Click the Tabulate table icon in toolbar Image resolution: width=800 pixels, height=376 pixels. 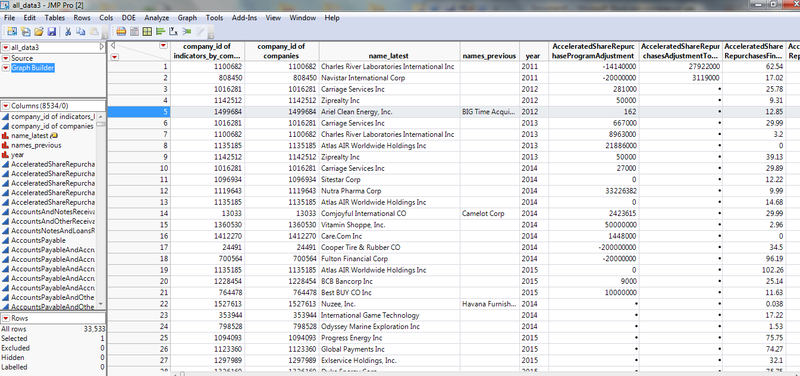click(134, 32)
